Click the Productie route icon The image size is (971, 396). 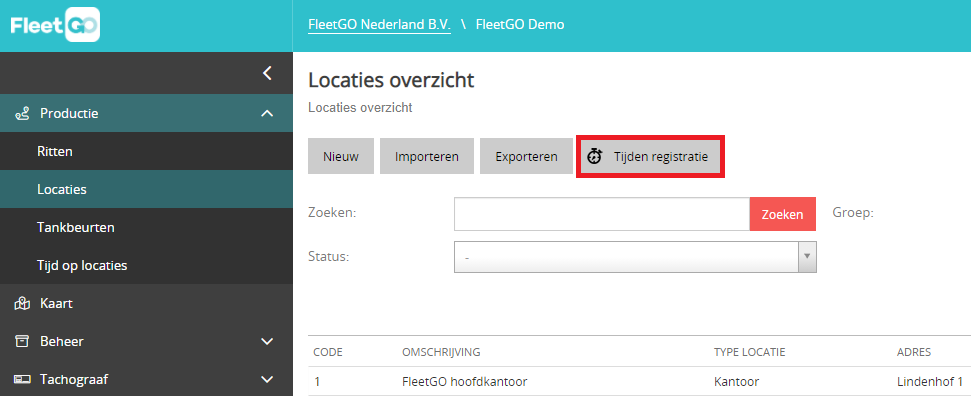pyautogui.click(x=22, y=113)
